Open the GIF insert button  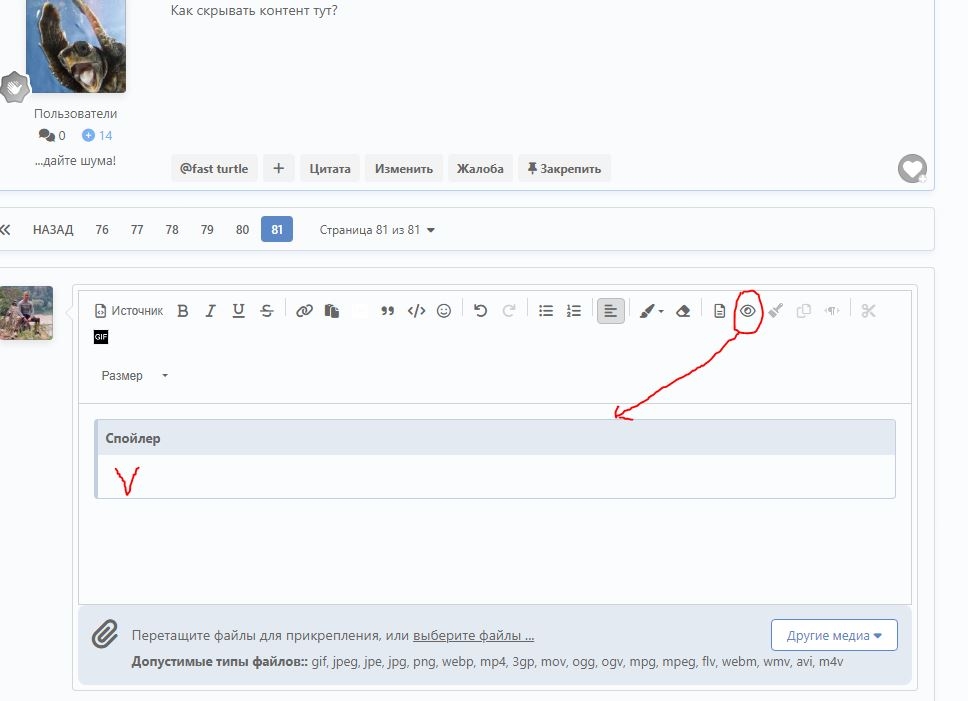pos(101,337)
